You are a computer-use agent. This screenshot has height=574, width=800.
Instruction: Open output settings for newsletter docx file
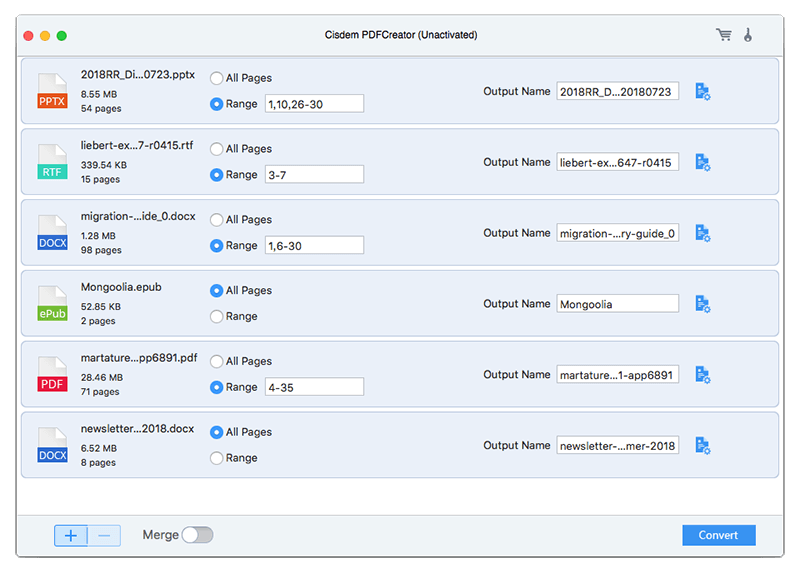pyautogui.click(x=703, y=446)
